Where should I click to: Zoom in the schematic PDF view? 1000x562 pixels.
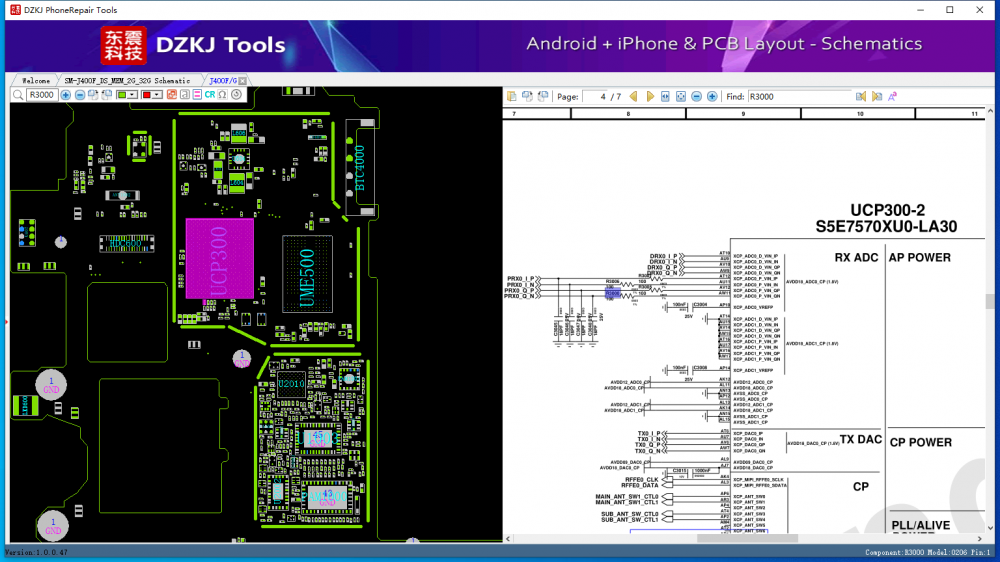click(x=712, y=97)
